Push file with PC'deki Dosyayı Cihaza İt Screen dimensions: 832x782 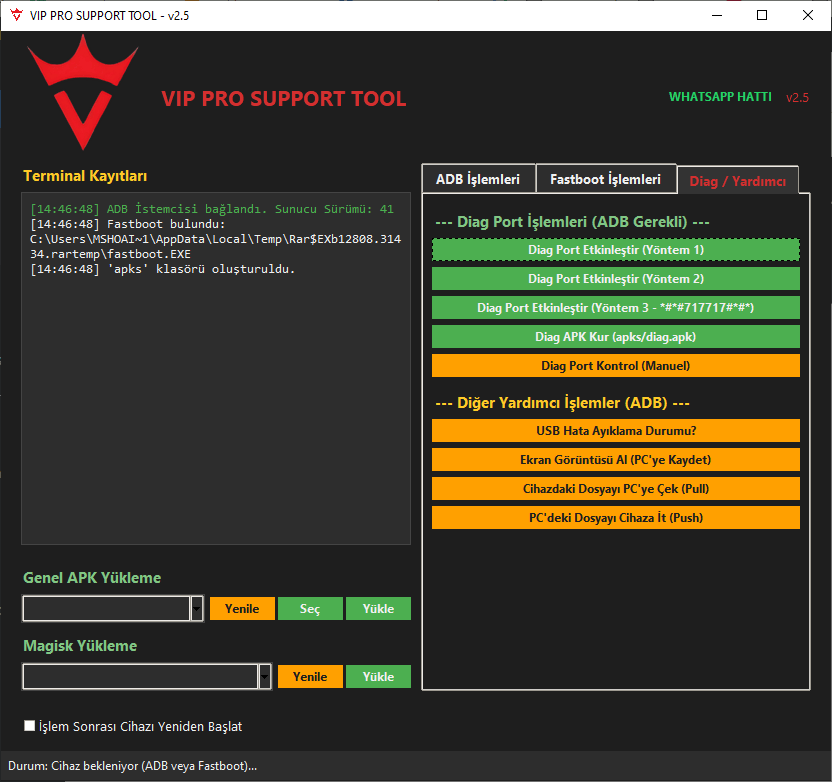[x=615, y=518]
